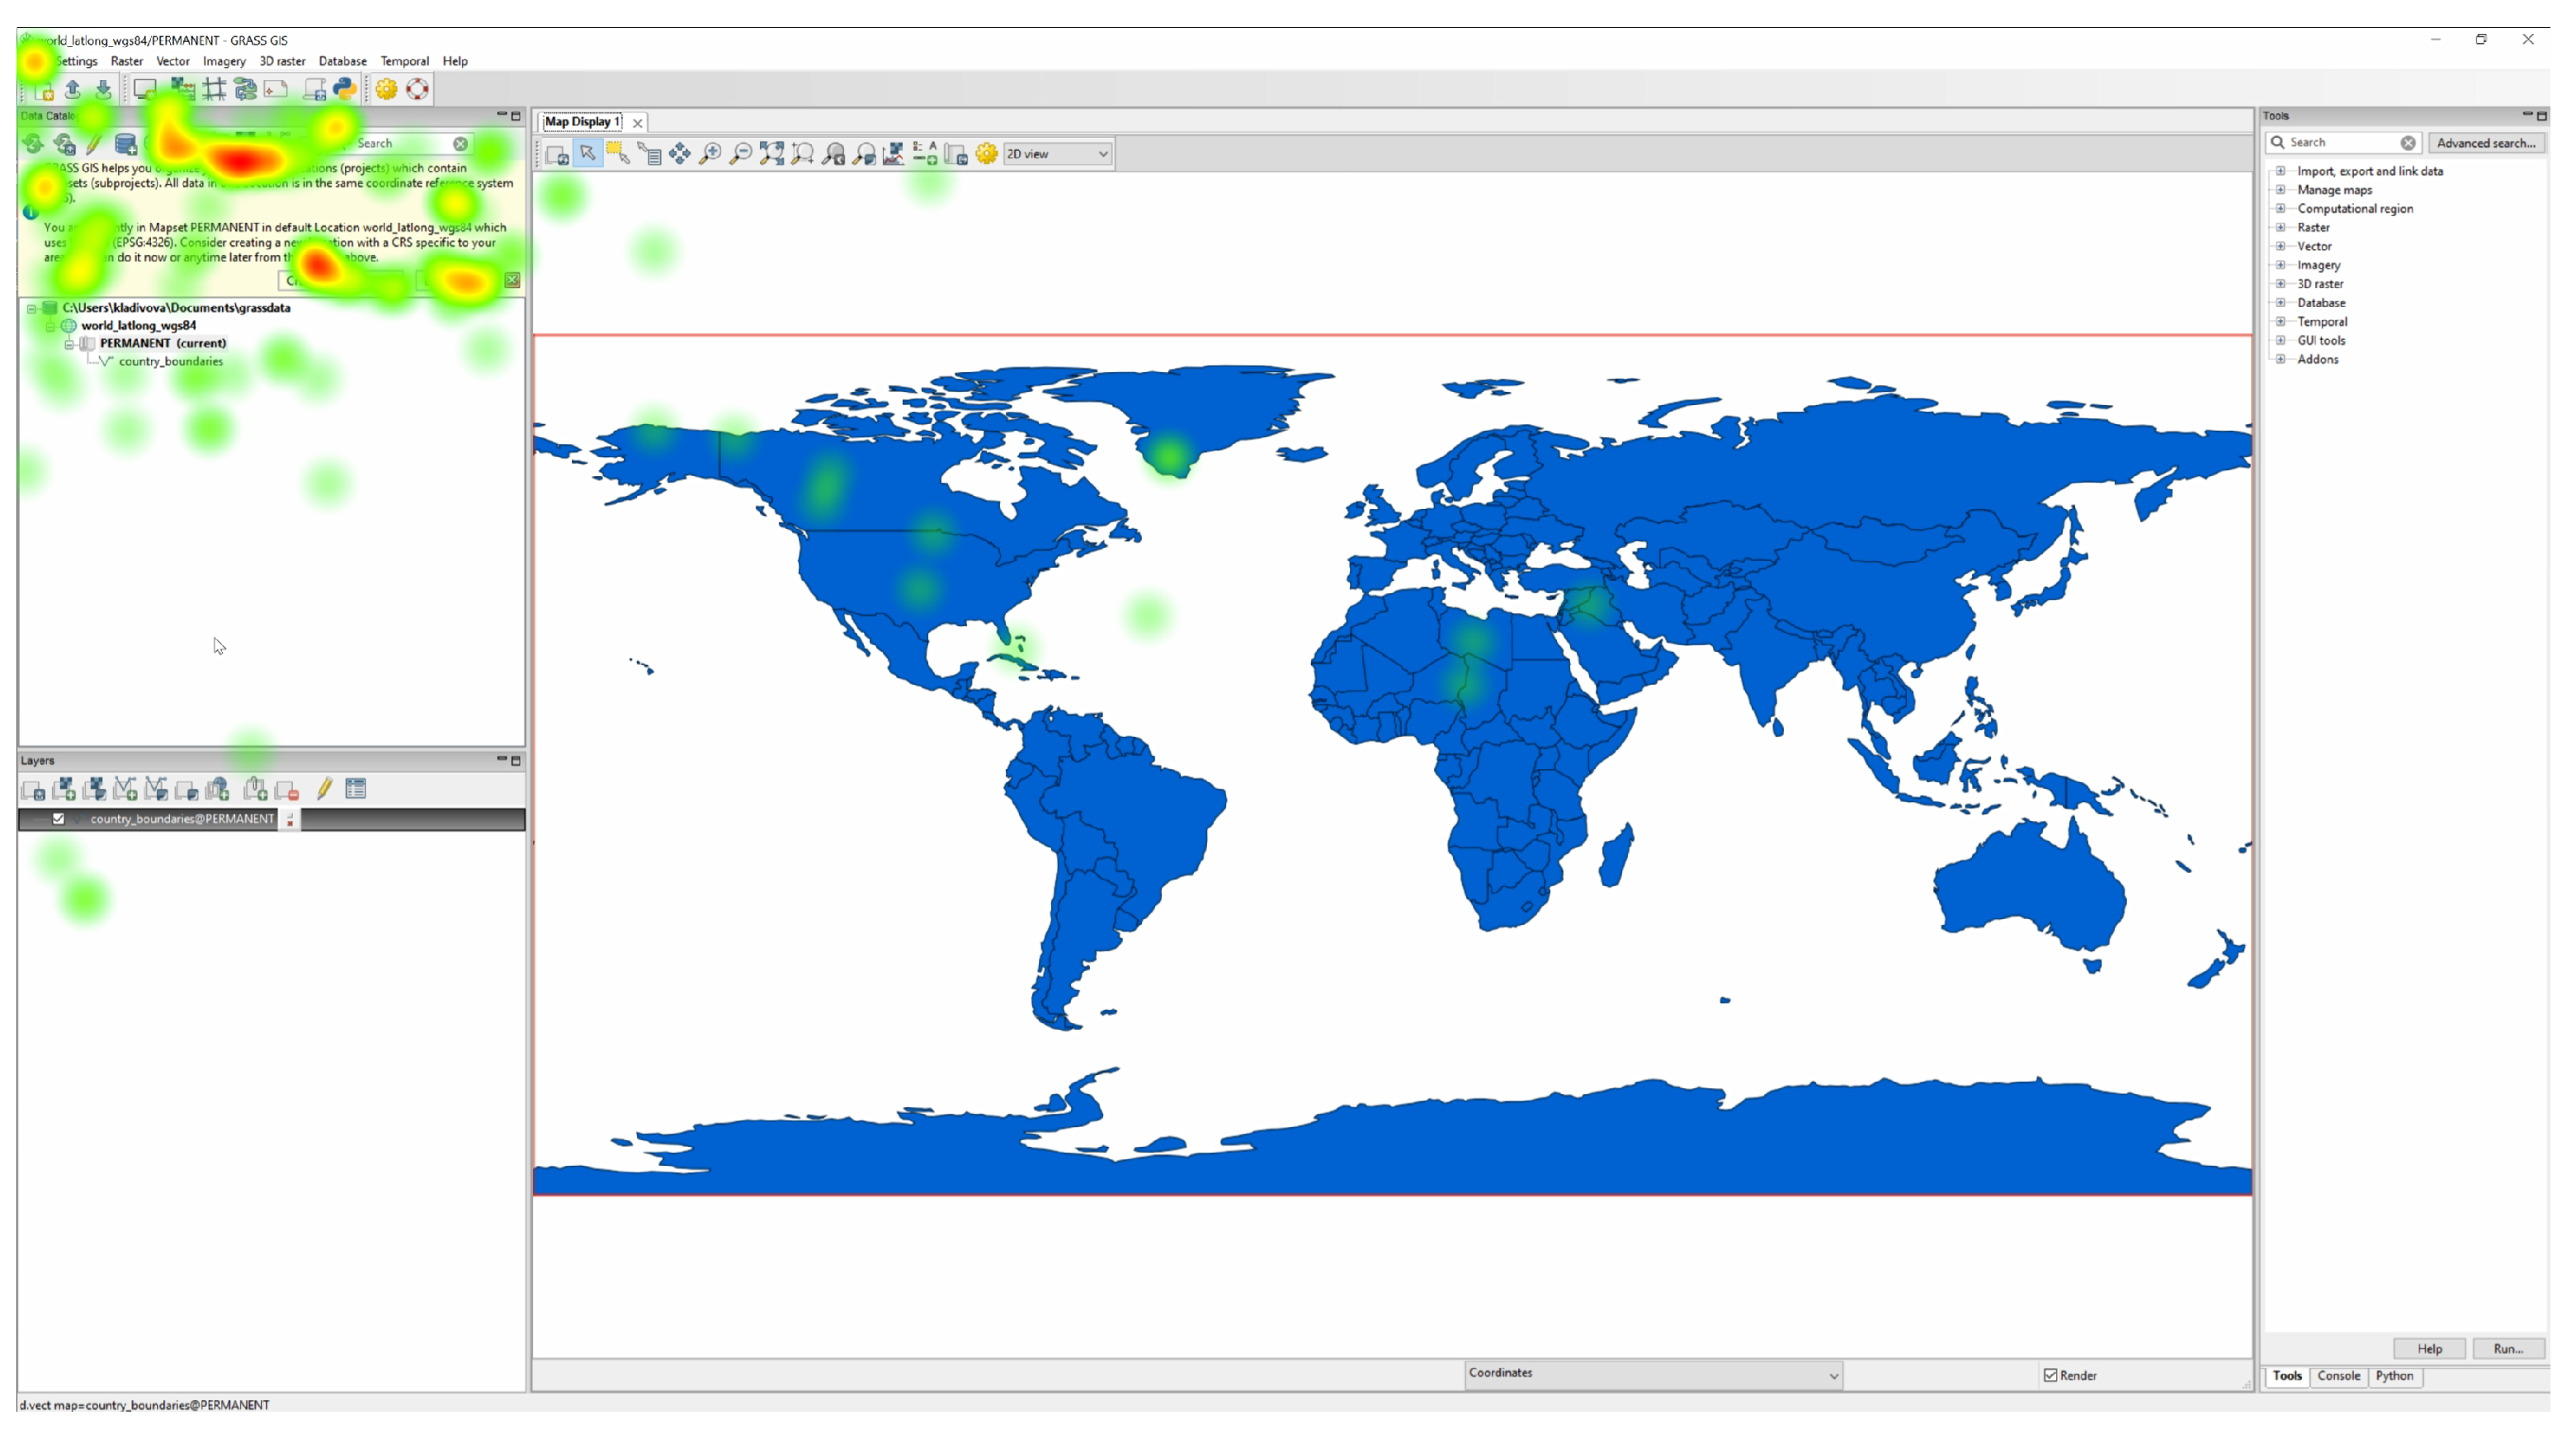Screen dimensions: 2576x1434
Task: Click the Advanced search... button
Action: (2486, 143)
